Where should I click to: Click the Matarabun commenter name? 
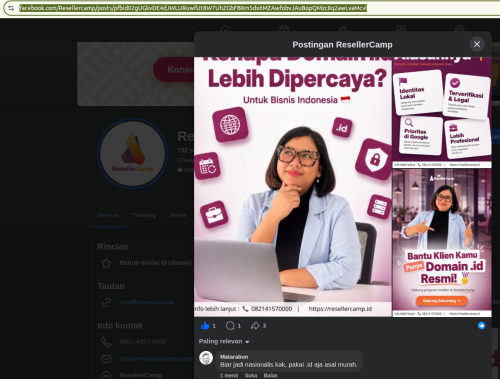(234, 357)
